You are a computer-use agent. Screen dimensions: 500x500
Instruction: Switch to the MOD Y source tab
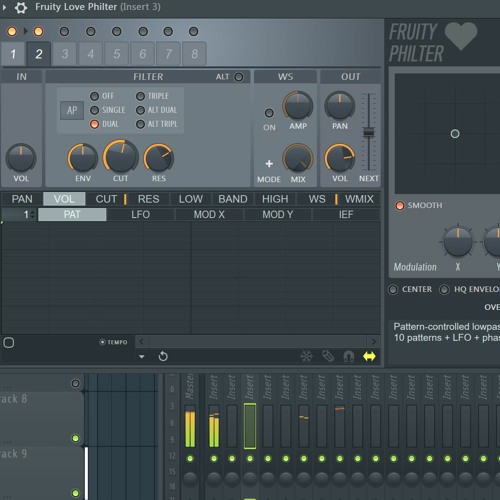(x=278, y=214)
